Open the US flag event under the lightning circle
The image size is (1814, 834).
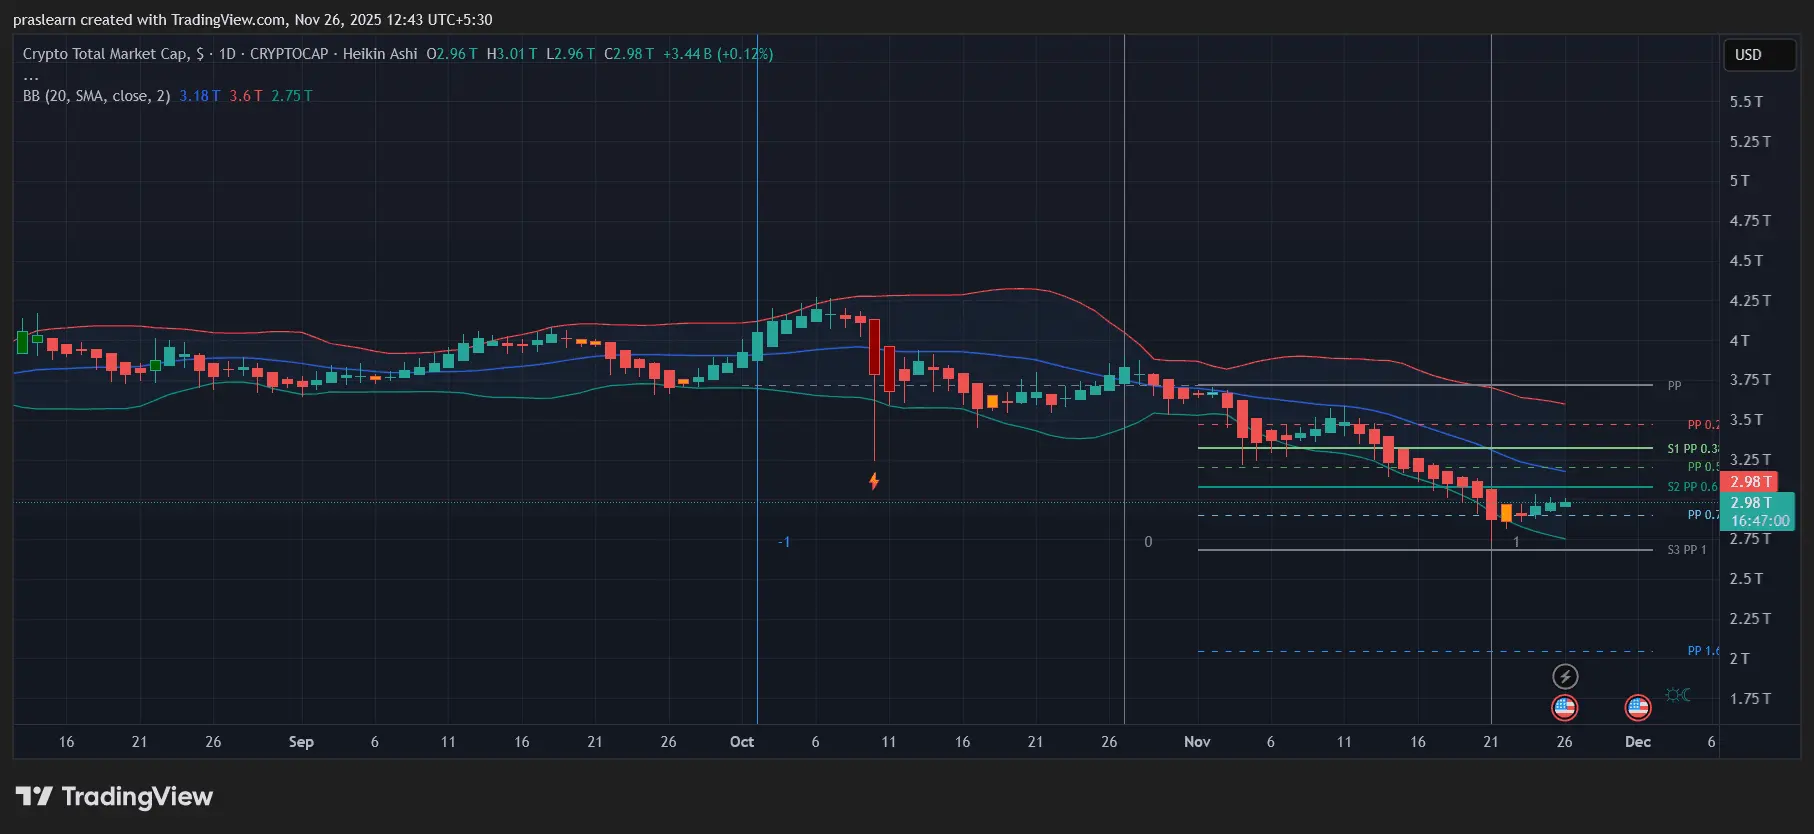1565,708
